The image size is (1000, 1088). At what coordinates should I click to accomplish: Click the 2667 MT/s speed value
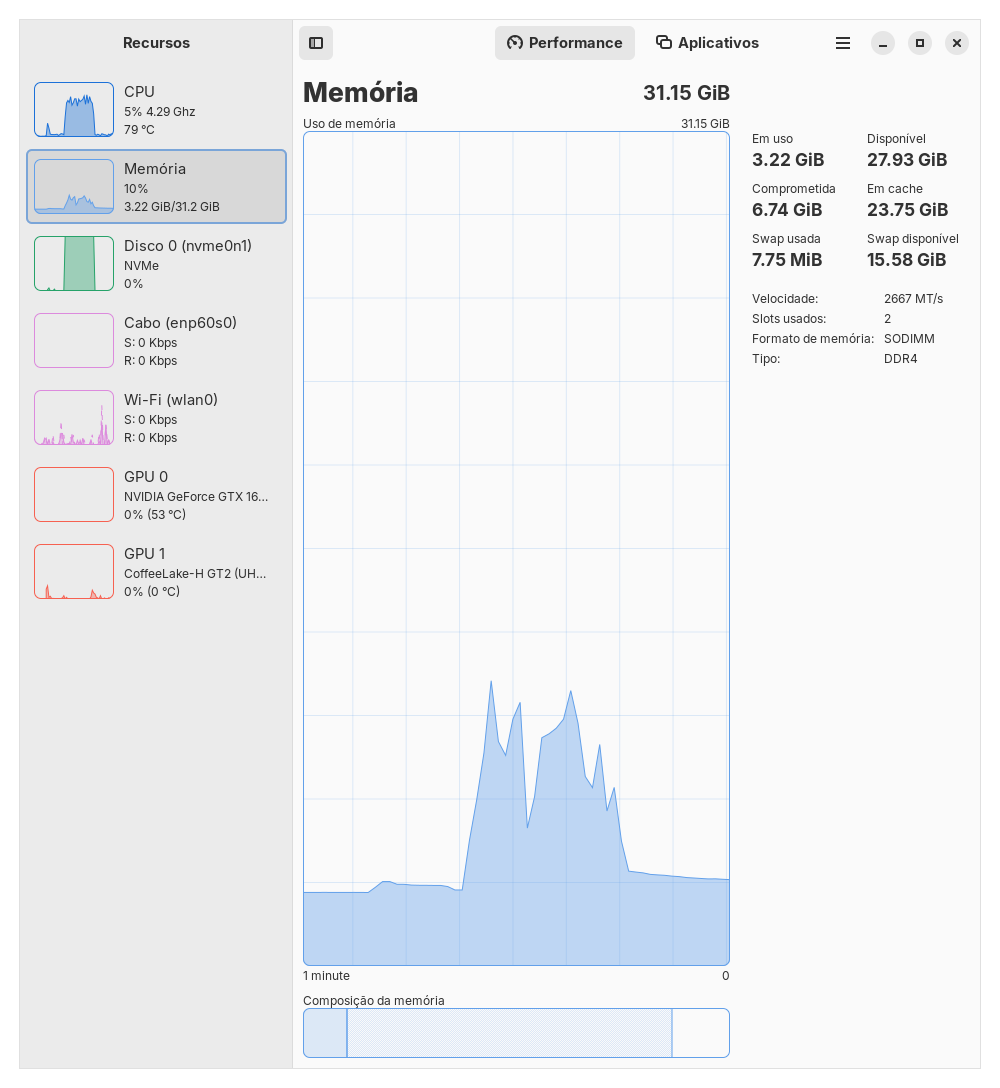[x=913, y=299]
